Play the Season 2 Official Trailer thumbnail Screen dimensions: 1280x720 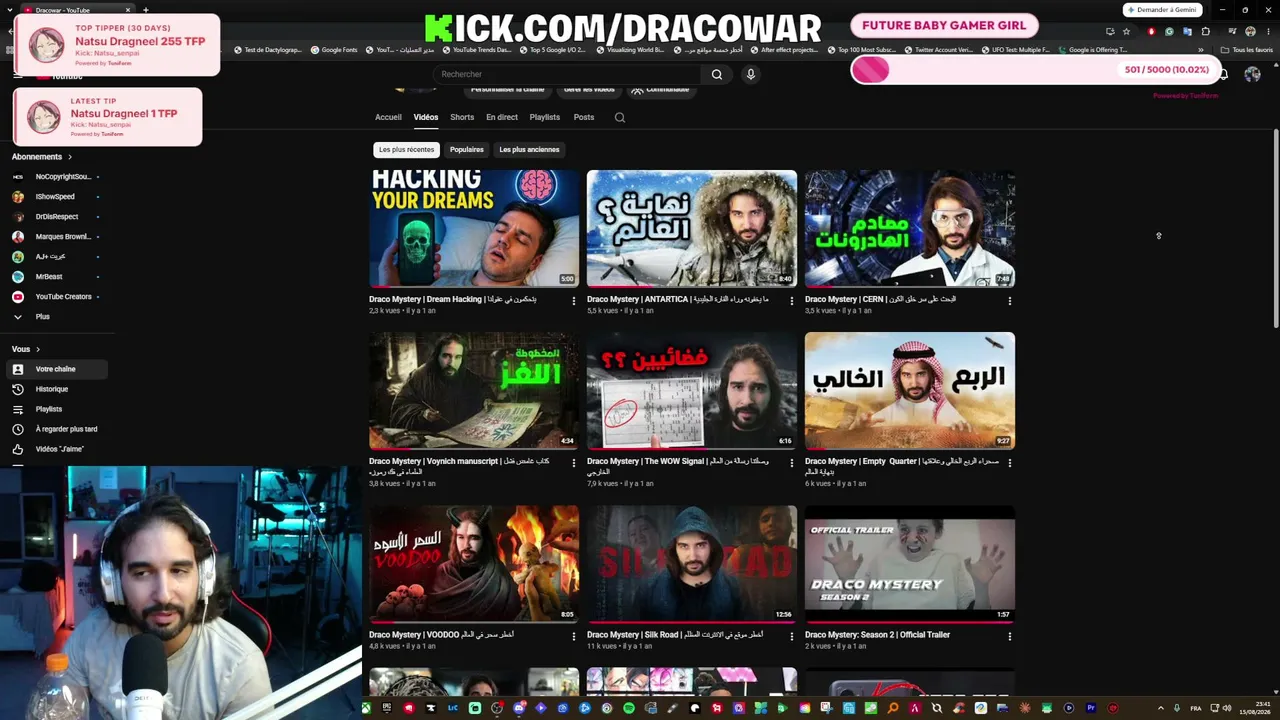tap(910, 564)
